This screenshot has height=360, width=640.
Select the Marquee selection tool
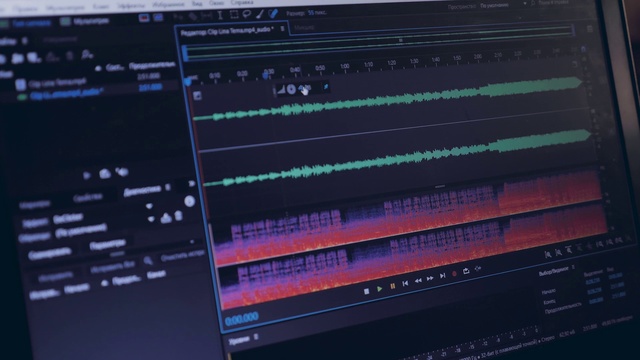(x=234, y=15)
